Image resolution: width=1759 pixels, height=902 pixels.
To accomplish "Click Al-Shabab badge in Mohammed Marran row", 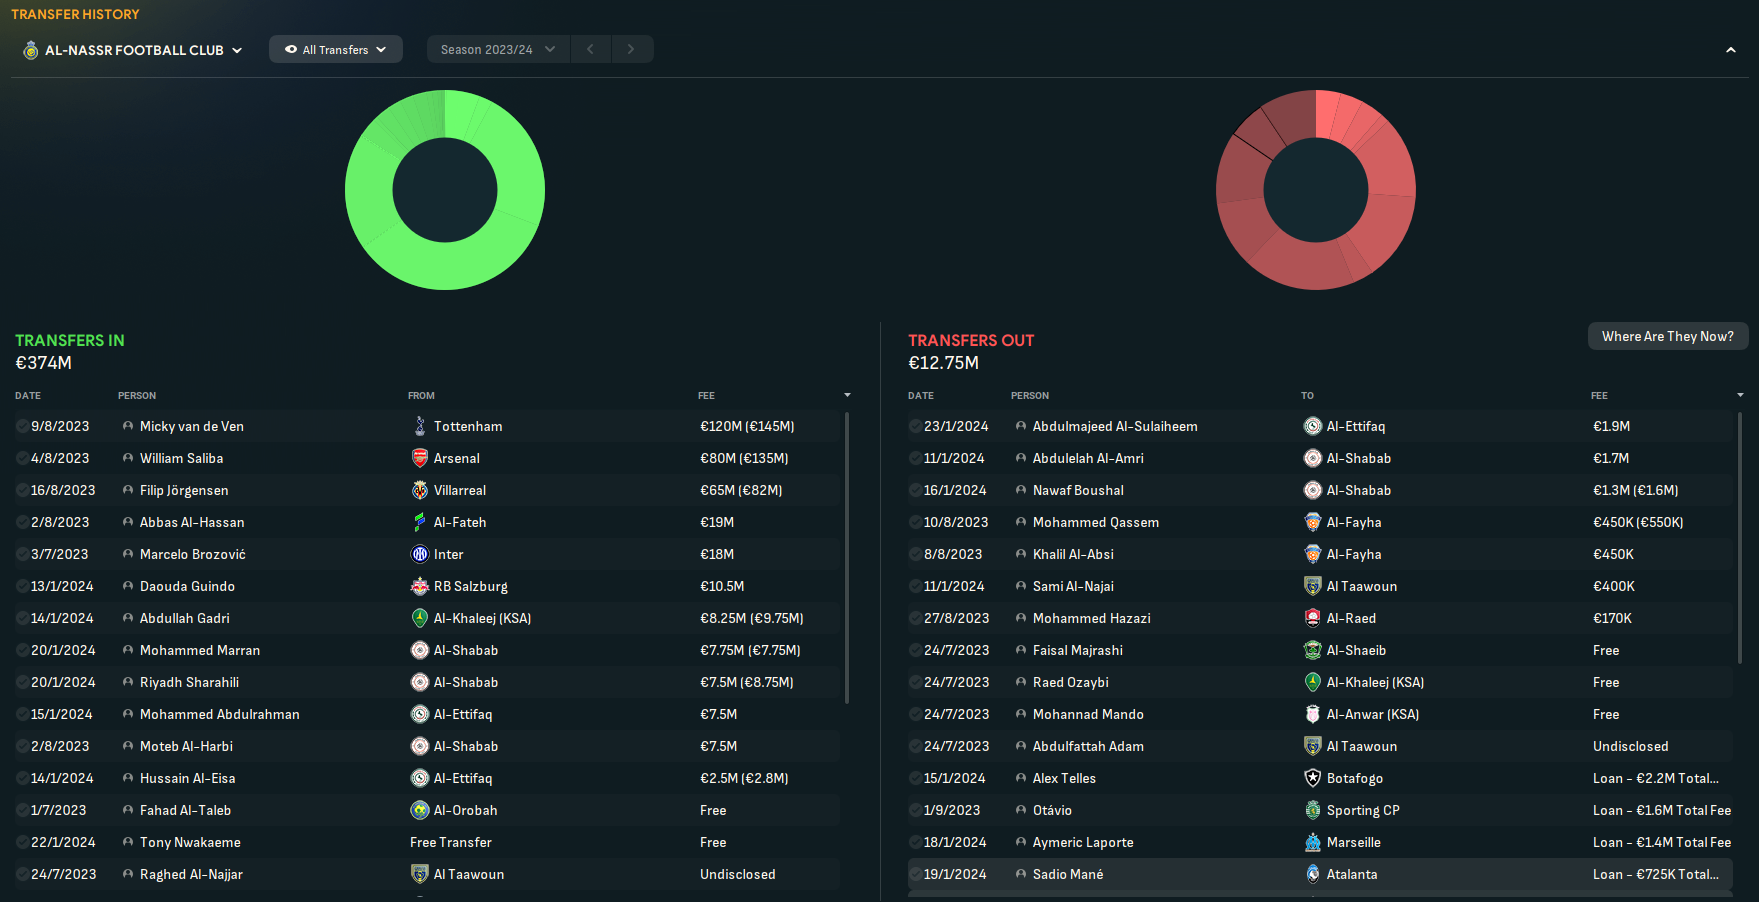I will click(420, 650).
